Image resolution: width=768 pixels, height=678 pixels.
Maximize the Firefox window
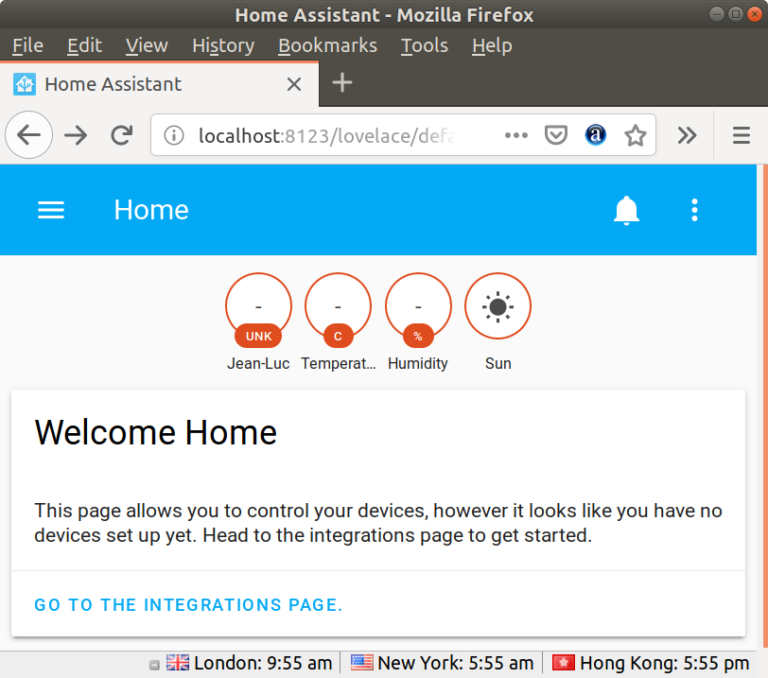click(x=736, y=14)
